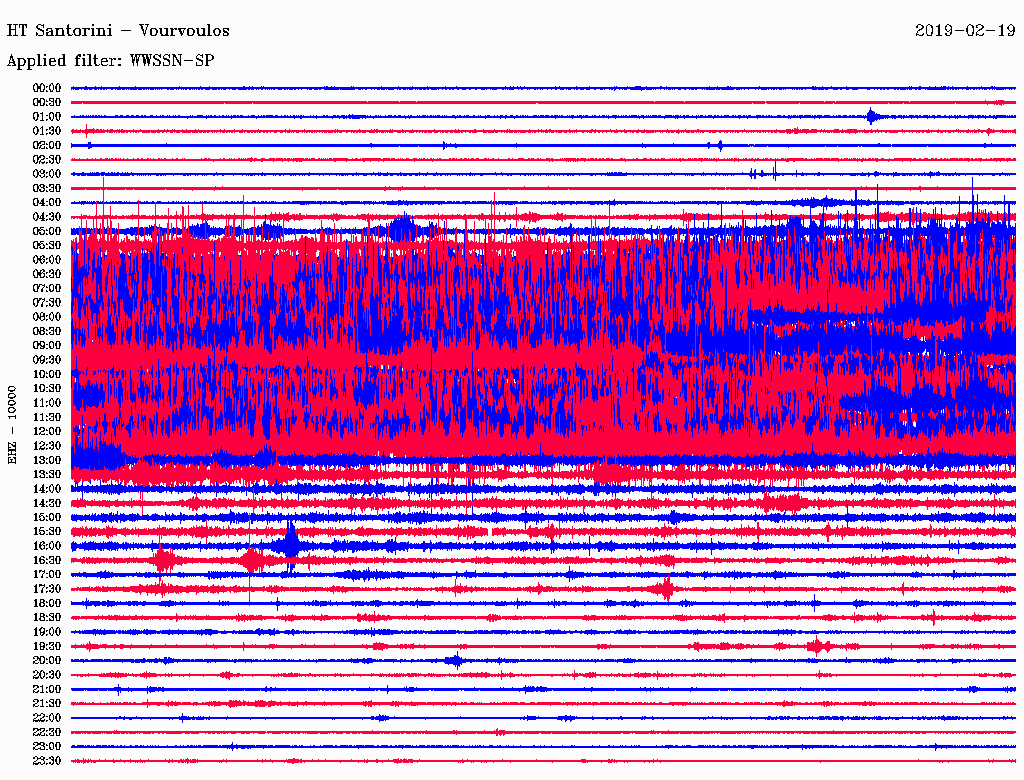Image resolution: width=1024 pixels, height=780 pixels.
Task: Click the 19:30 time label
Action: [x=47, y=647]
